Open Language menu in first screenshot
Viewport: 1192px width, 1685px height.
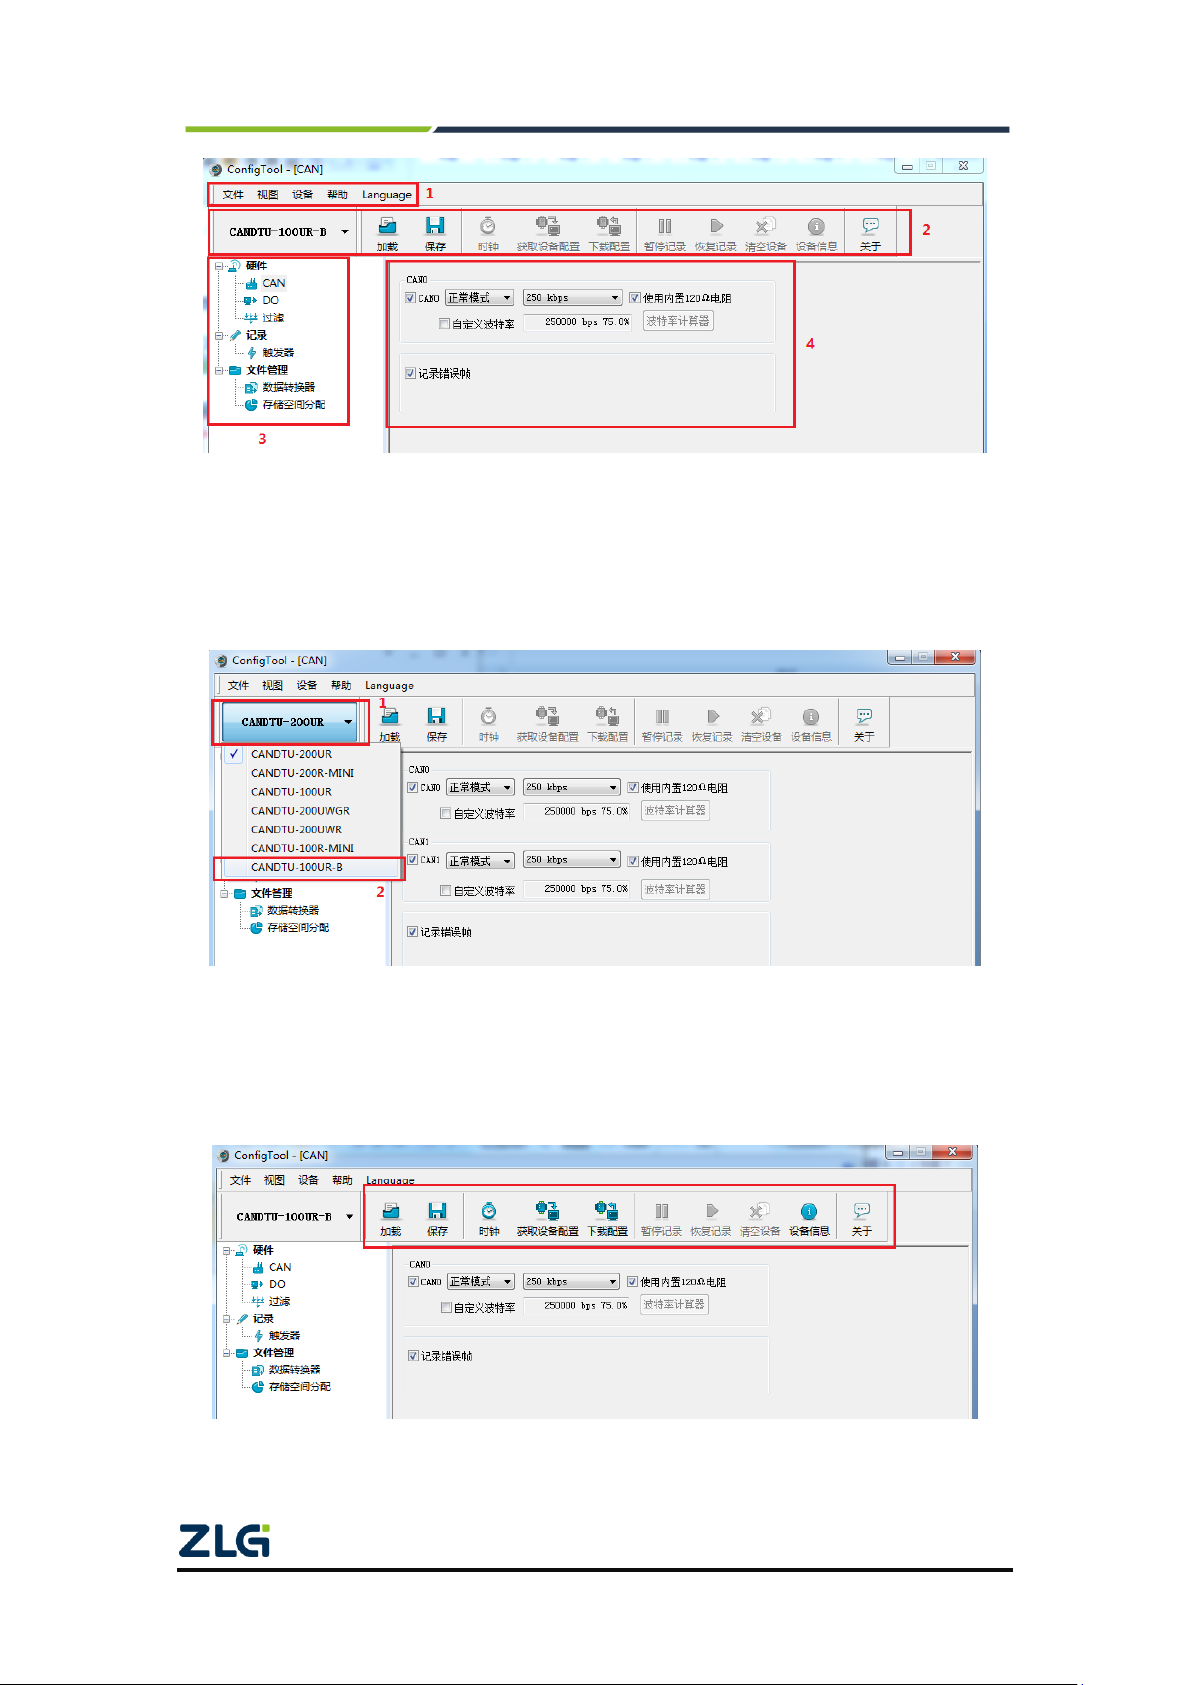[387, 195]
